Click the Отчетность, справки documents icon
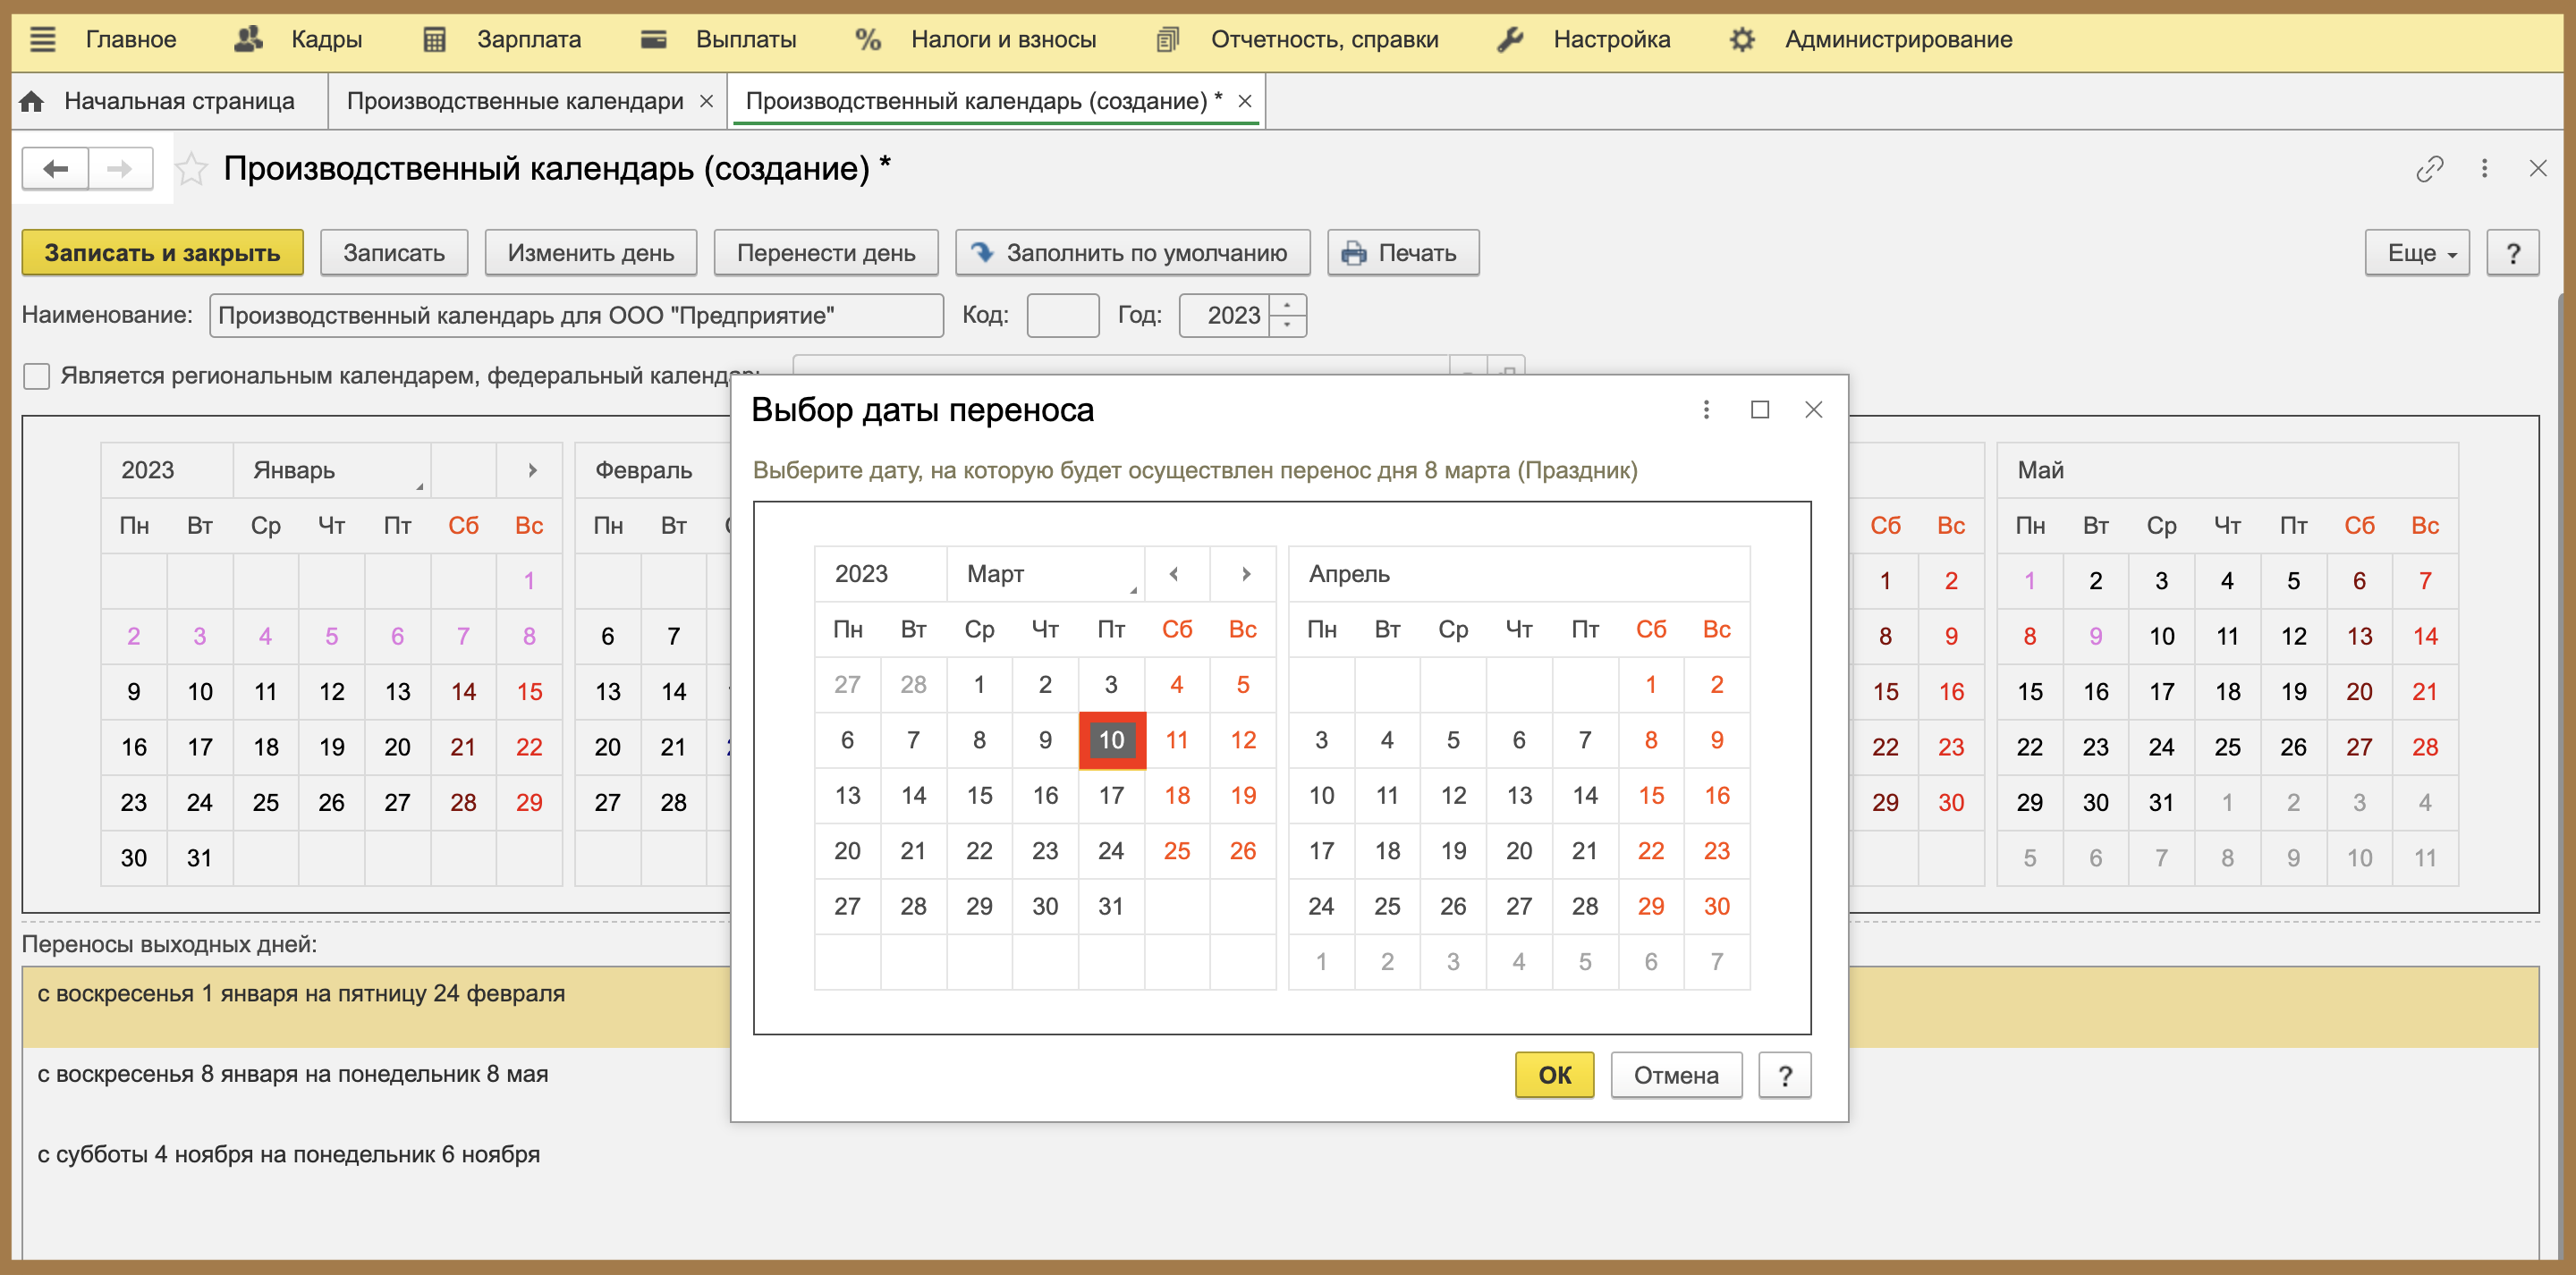The image size is (2576, 1275). 1167,40
